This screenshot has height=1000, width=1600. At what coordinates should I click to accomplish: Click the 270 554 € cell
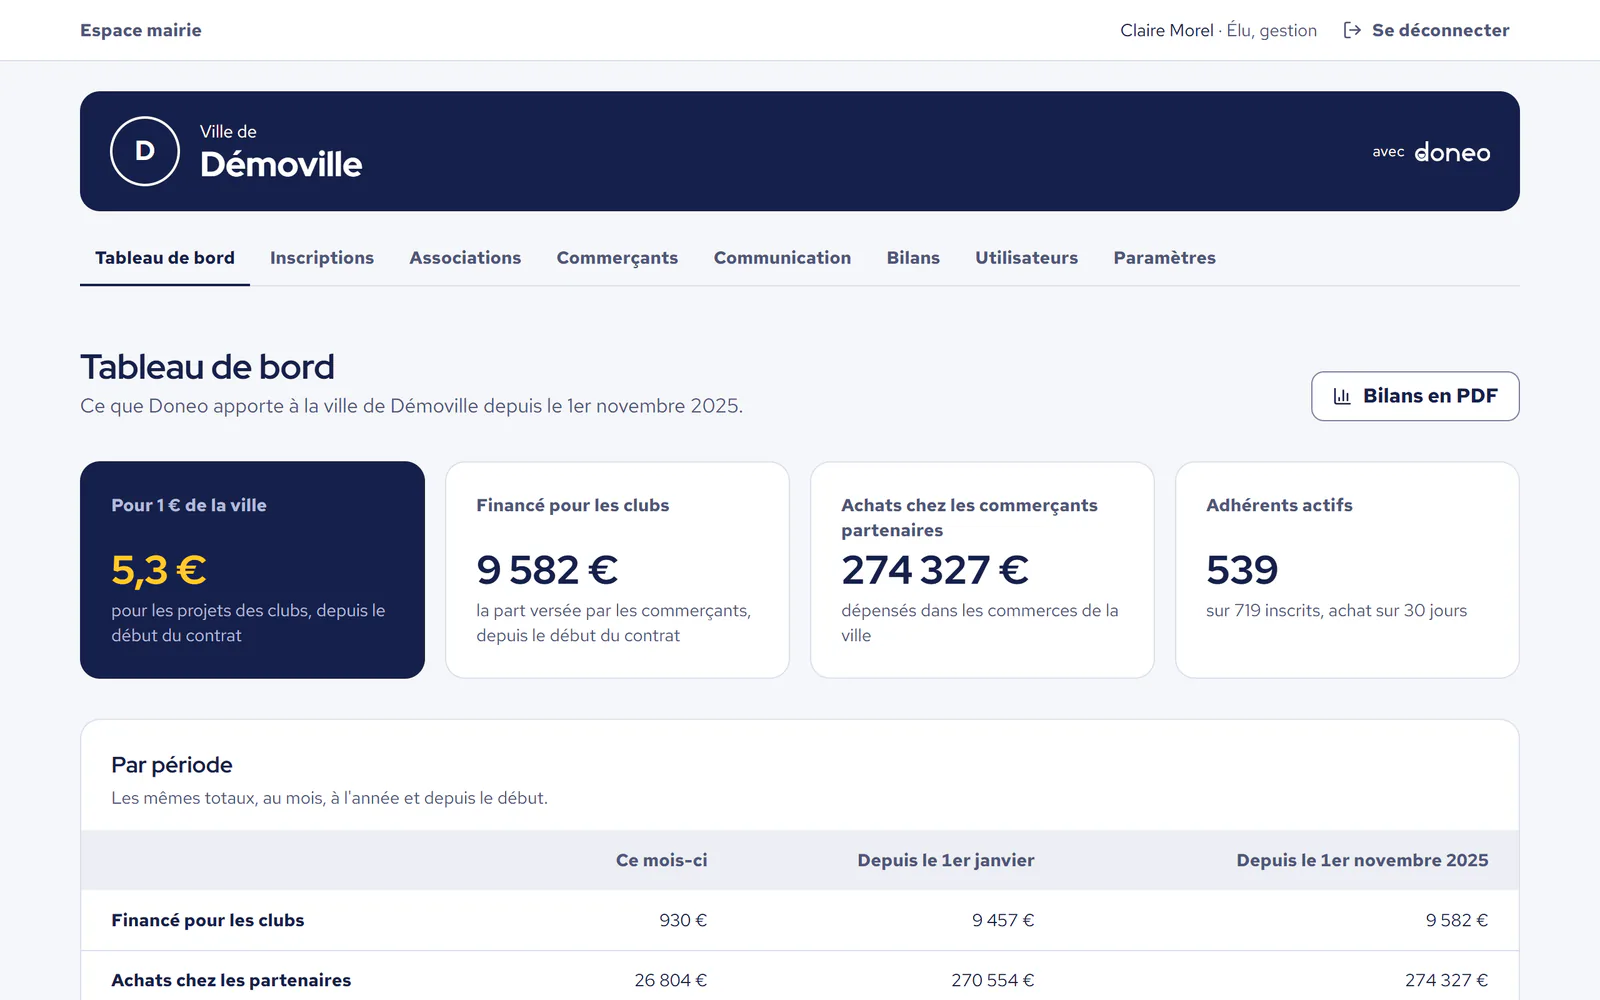point(993,980)
